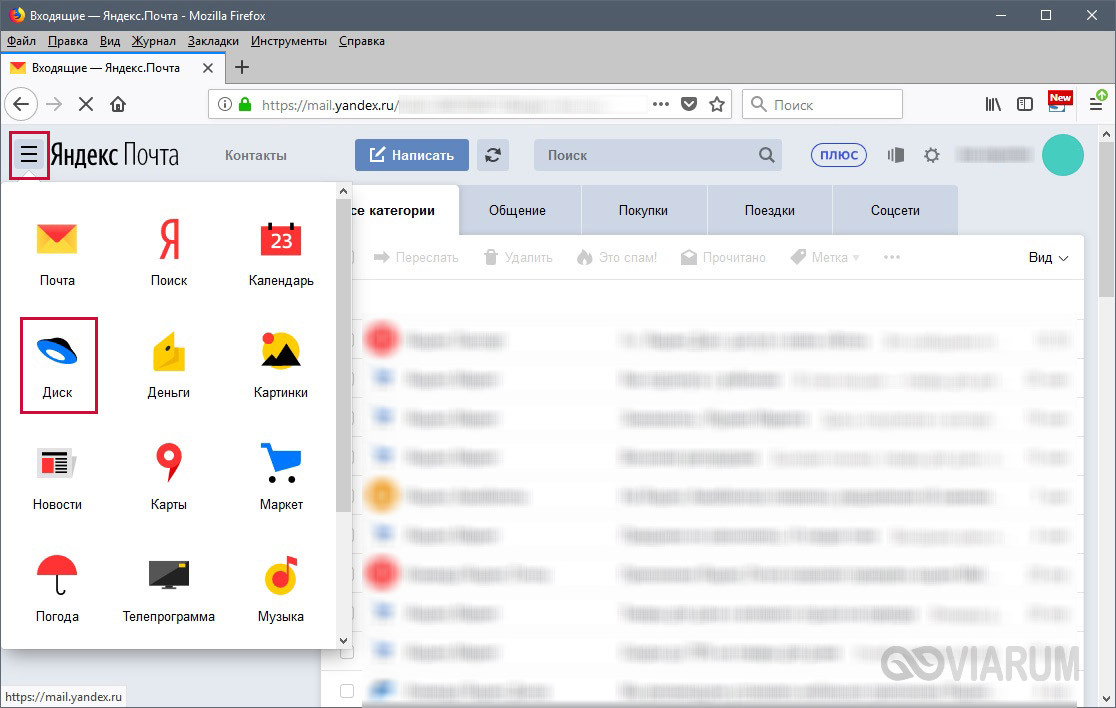Screen dimensions: 1116x708
Task: Click the user avatar circle
Action: (x=1063, y=155)
